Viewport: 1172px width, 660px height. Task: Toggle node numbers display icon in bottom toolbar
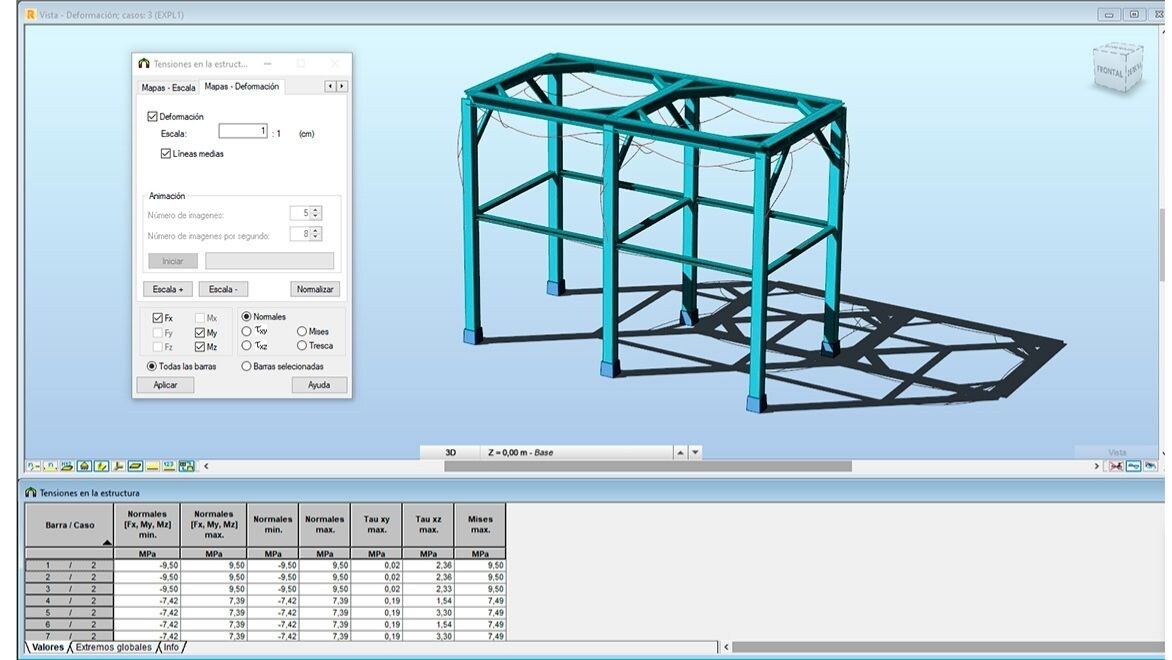(34, 466)
